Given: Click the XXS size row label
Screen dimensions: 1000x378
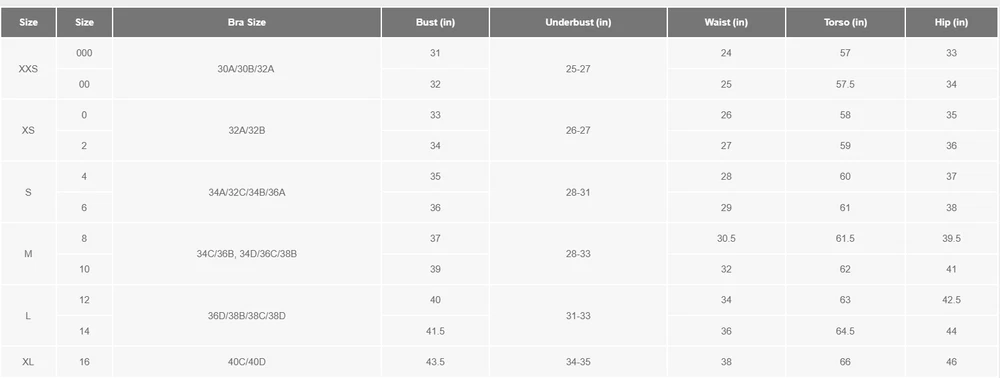Looking at the screenshot, I should 28,69.
